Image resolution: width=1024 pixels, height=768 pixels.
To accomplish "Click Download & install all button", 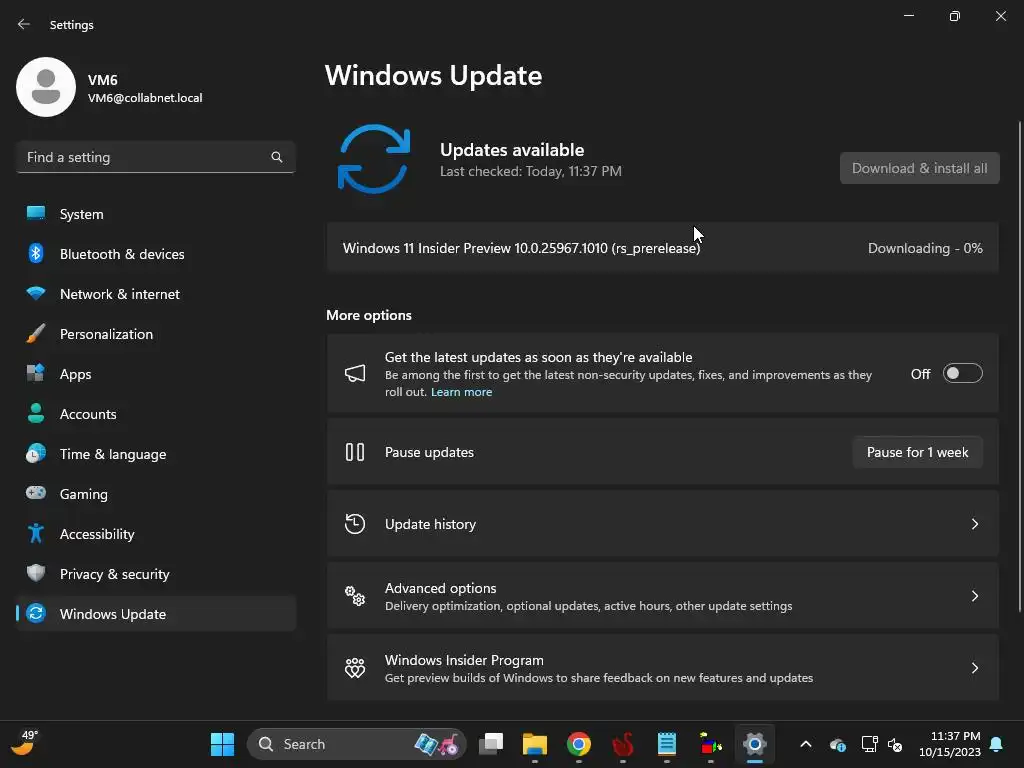I will point(920,168).
